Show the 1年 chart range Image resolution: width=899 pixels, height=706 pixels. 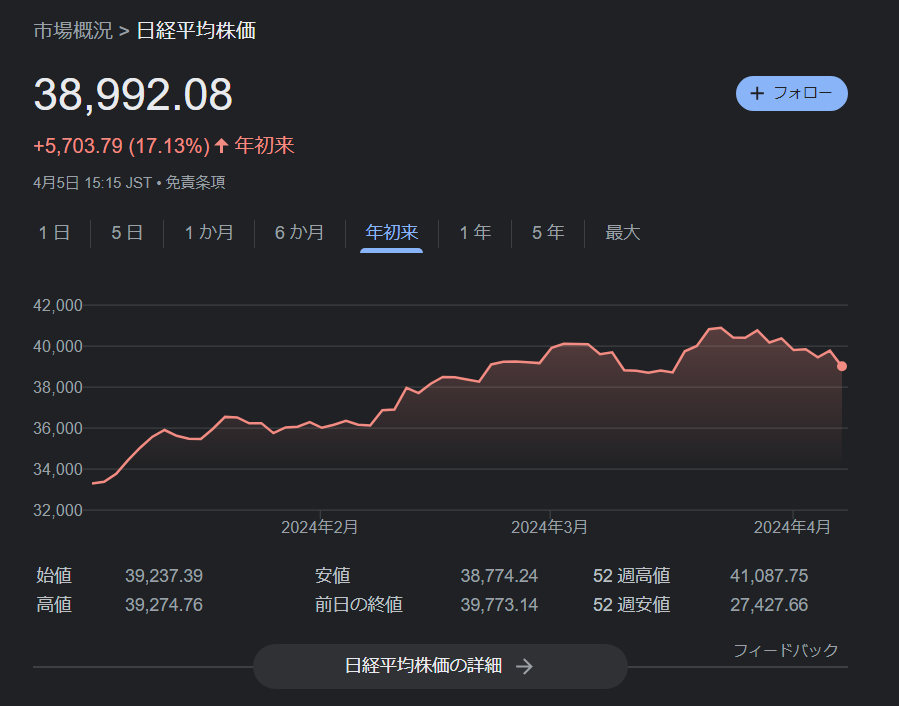pyautogui.click(x=475, y=233)
